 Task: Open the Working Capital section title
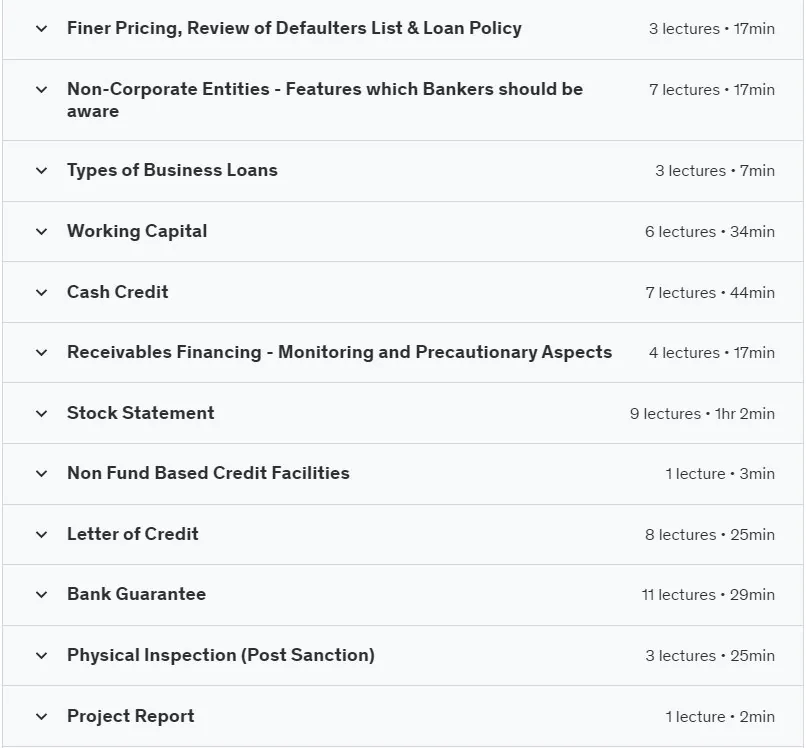click(137, 231)
